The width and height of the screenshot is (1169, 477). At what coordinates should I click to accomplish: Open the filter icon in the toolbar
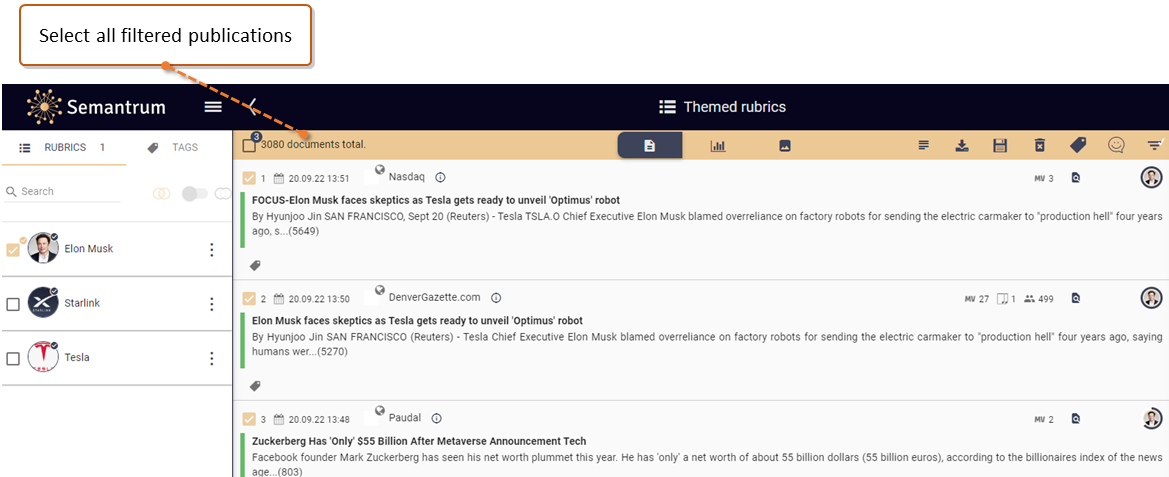click(1154, 145)
